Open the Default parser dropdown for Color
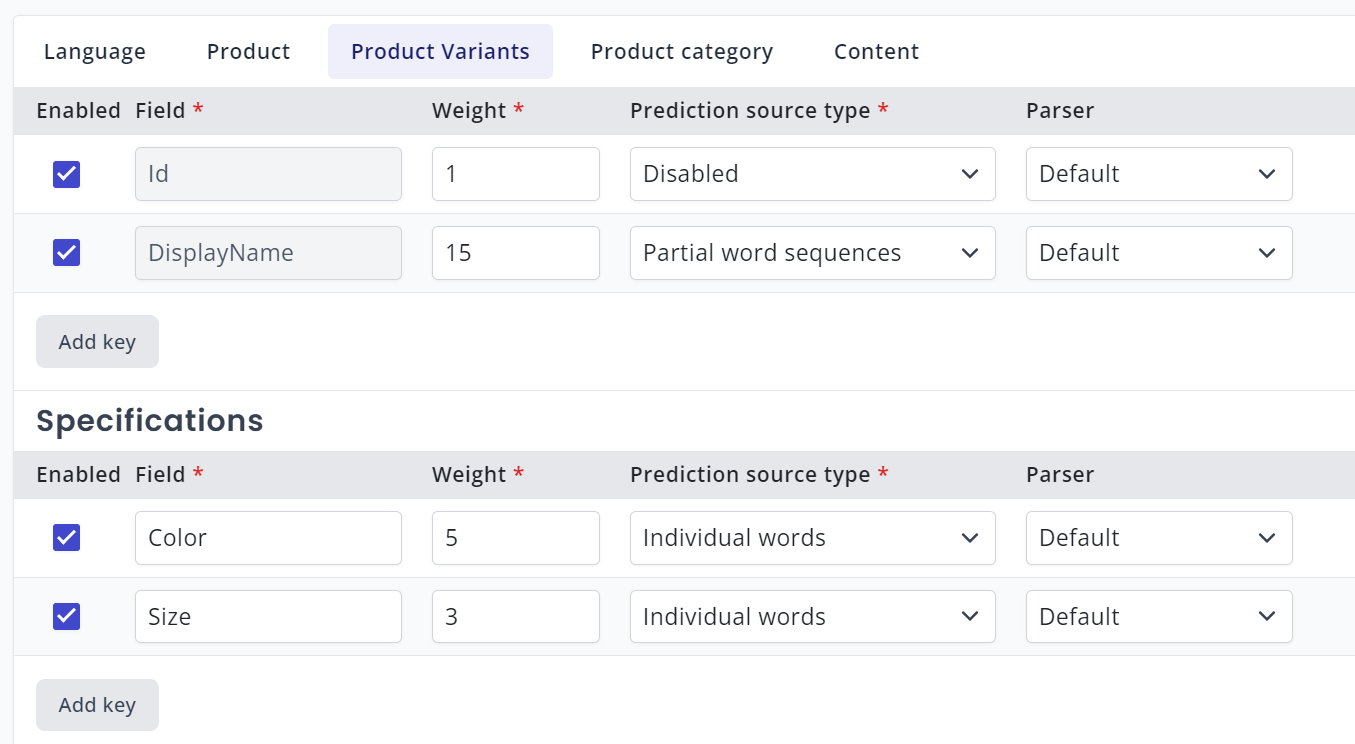 tap(1158, 537)
